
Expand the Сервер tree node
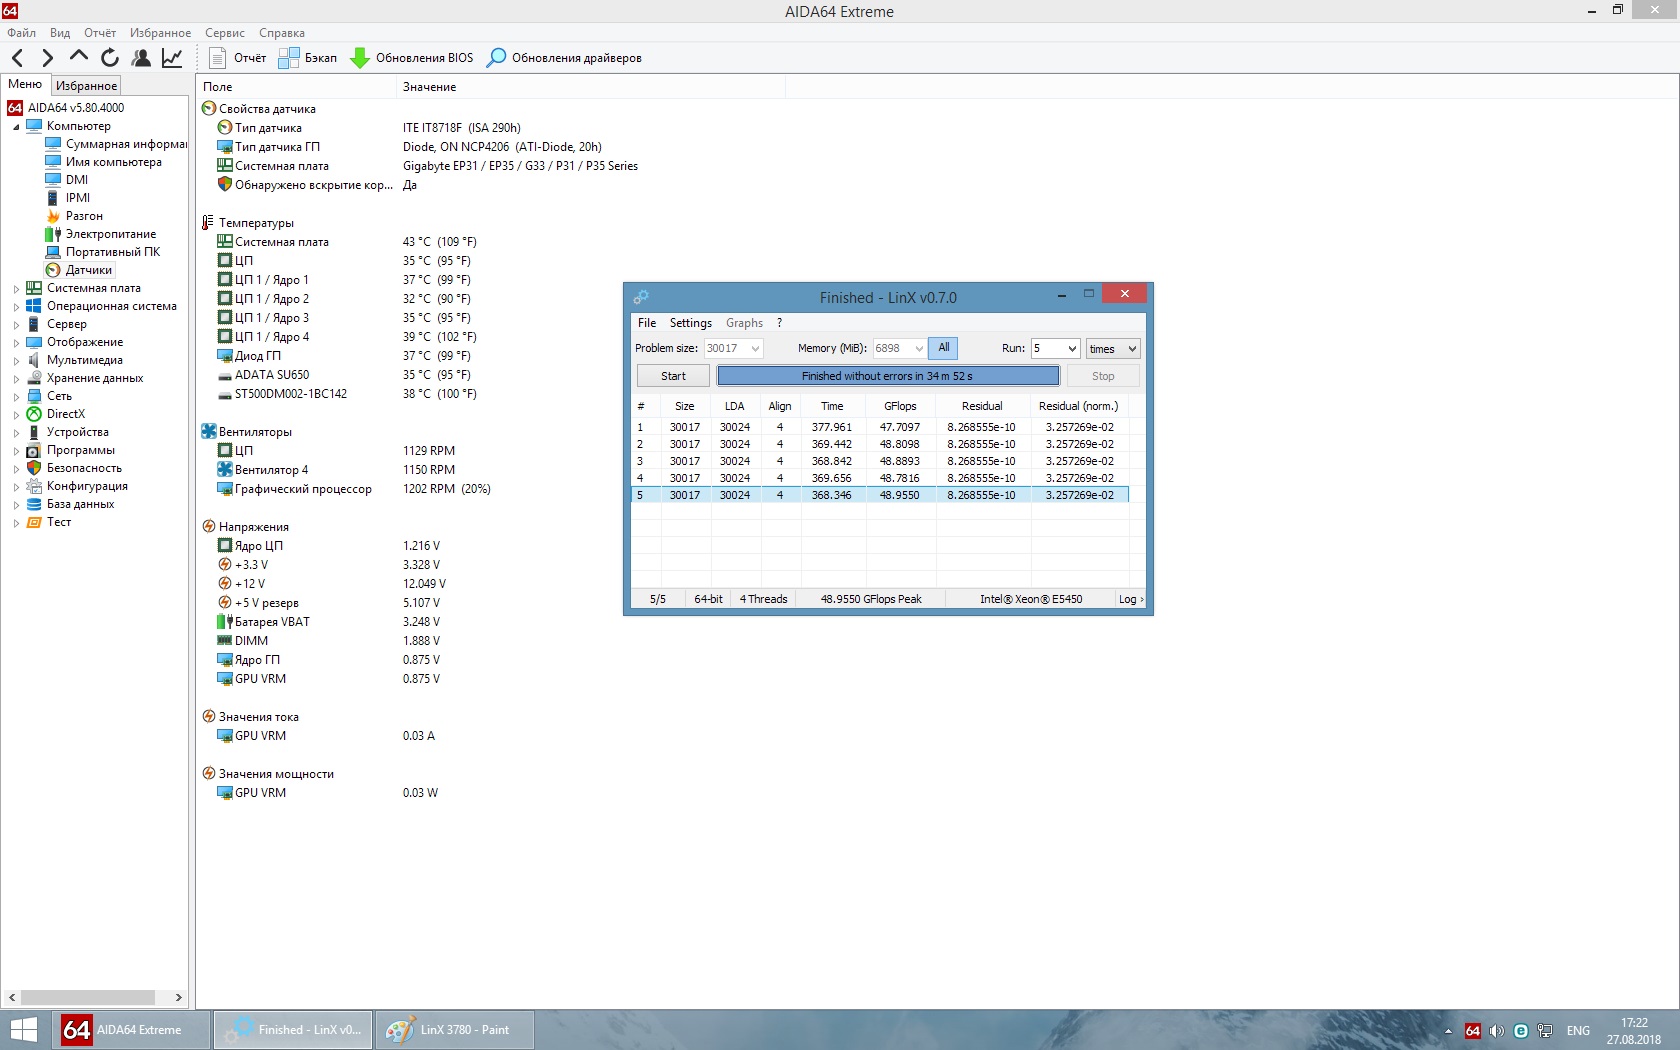16,325
